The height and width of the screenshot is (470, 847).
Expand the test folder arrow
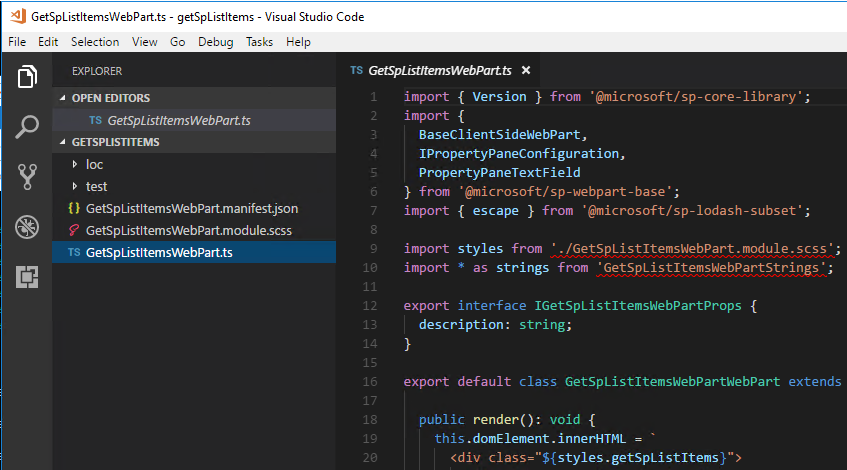point(75,186)
